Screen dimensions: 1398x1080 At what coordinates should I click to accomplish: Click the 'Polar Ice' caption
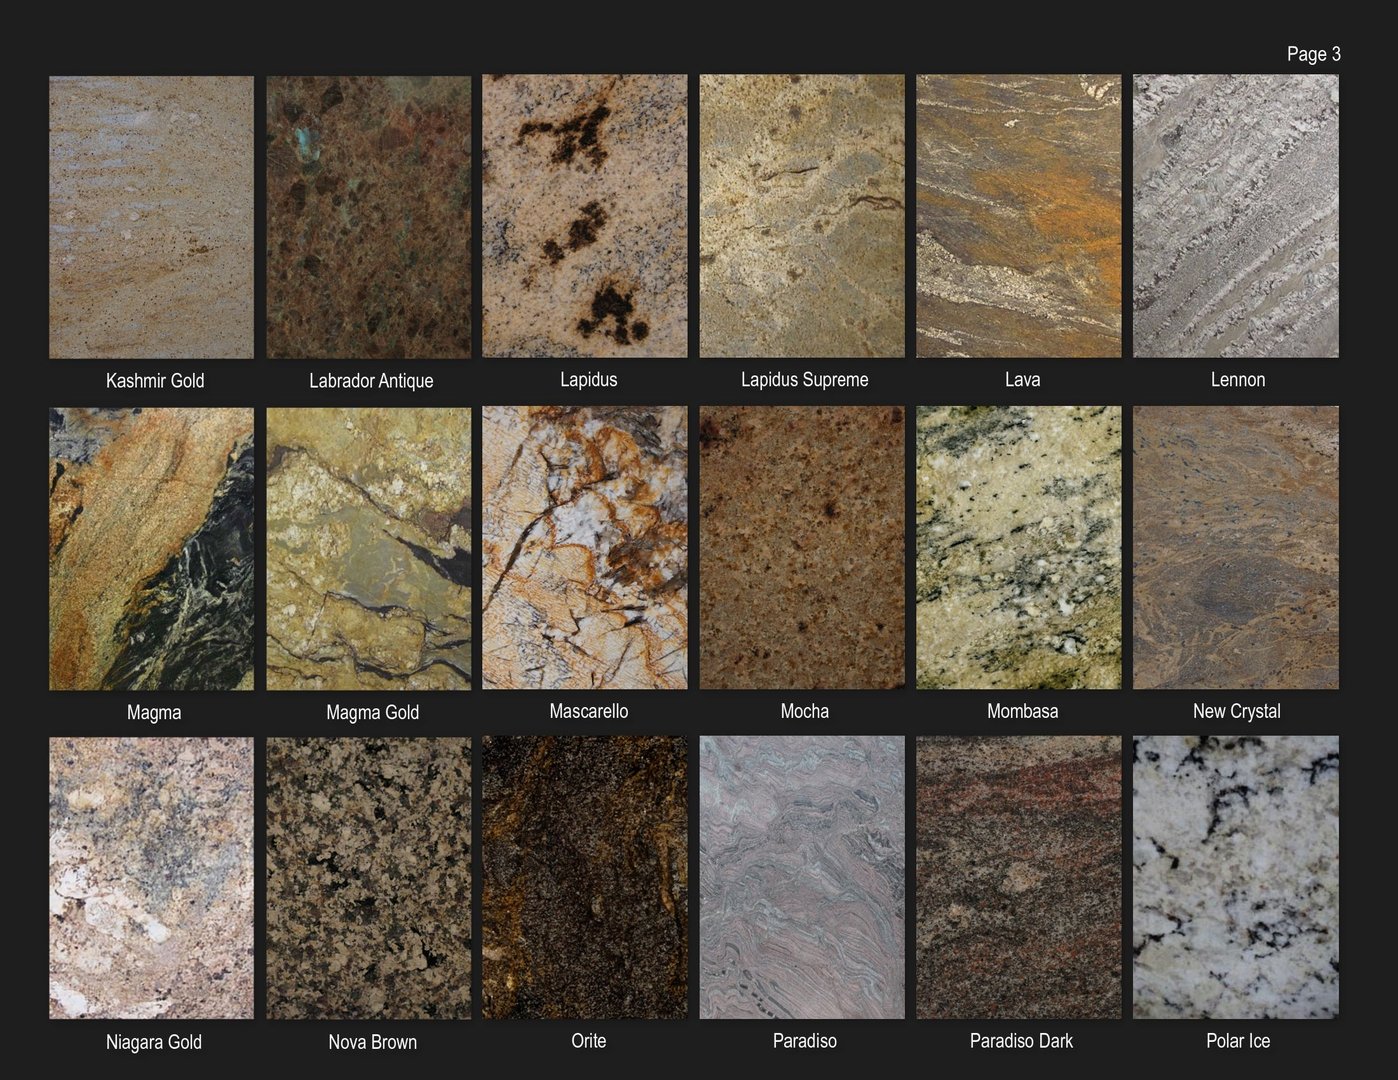tap(1238, 1041)
